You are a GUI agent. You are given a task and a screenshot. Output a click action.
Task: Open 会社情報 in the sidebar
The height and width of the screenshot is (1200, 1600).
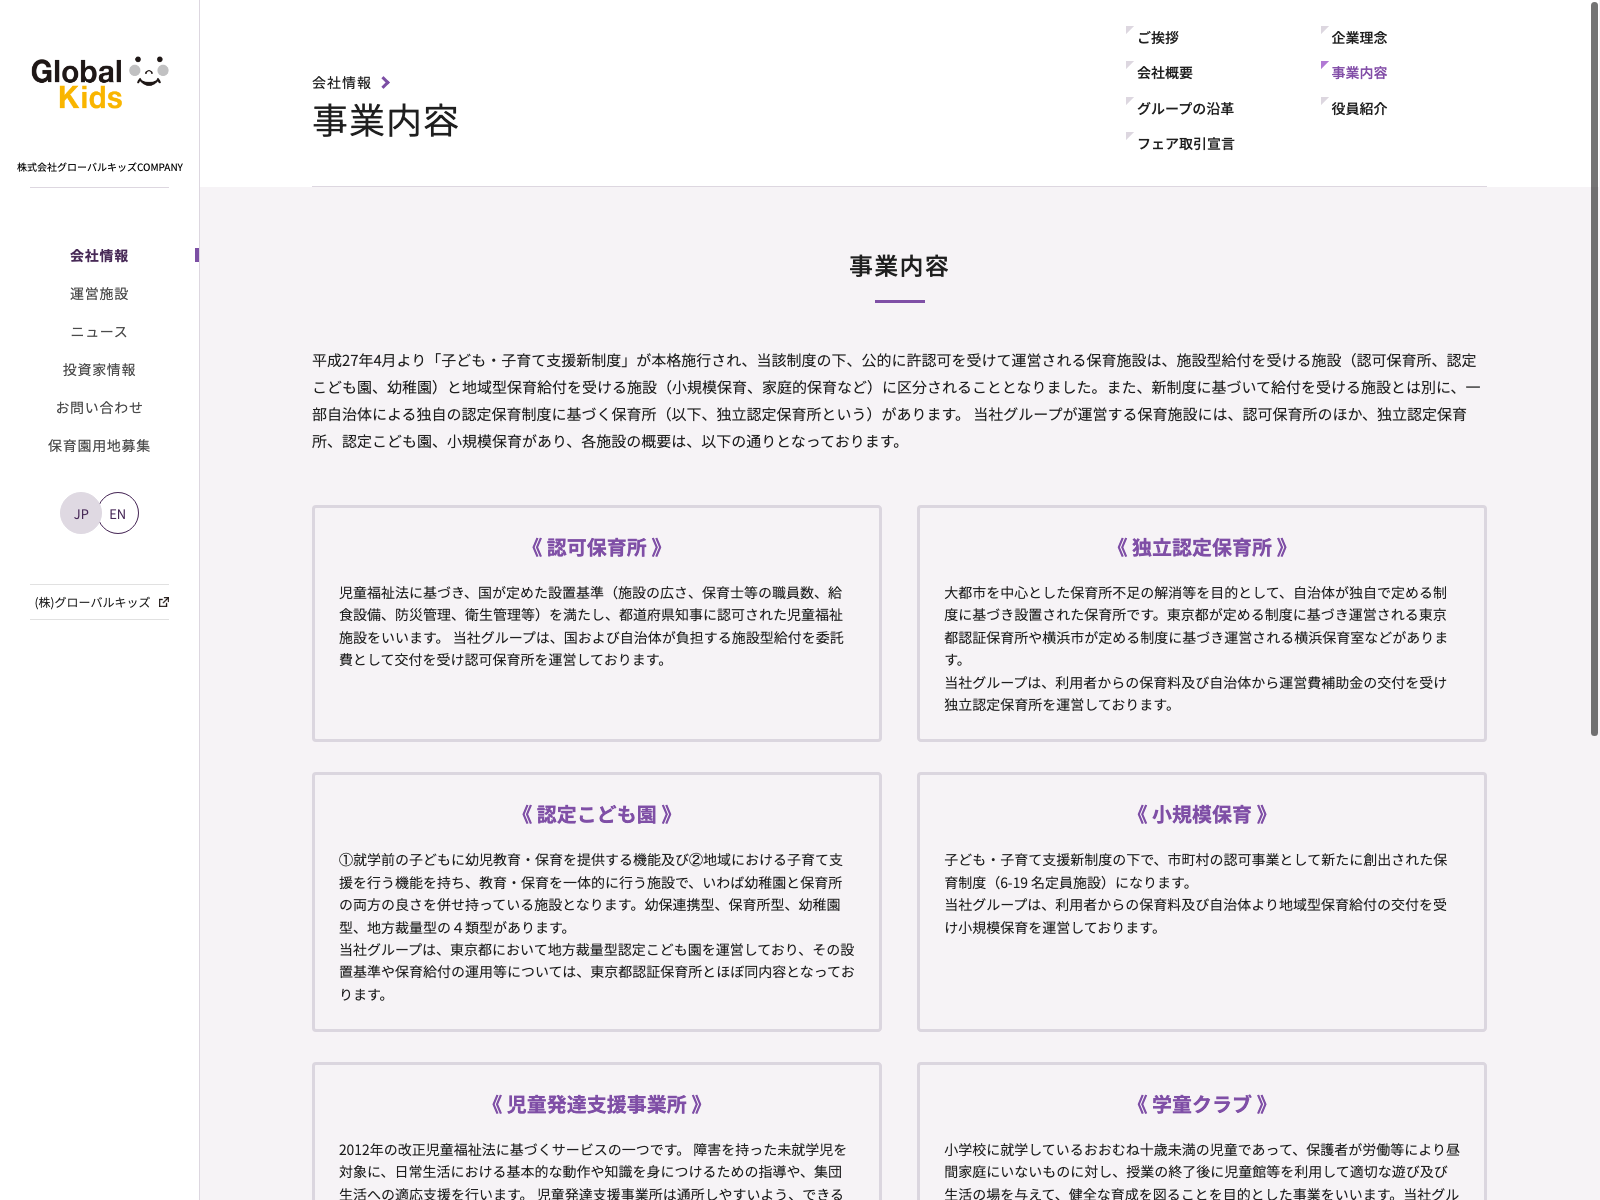coord(99,256)
